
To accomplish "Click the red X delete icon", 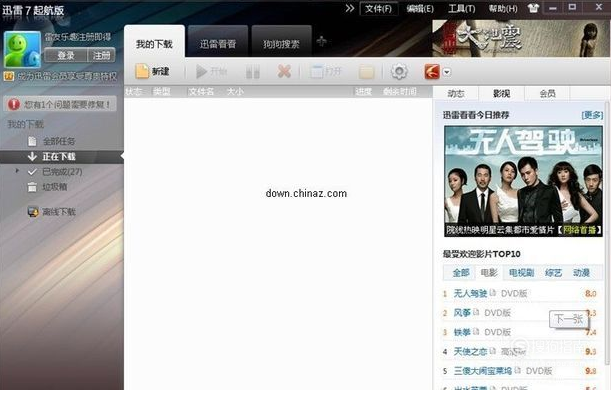I will [x=284, y=71].
